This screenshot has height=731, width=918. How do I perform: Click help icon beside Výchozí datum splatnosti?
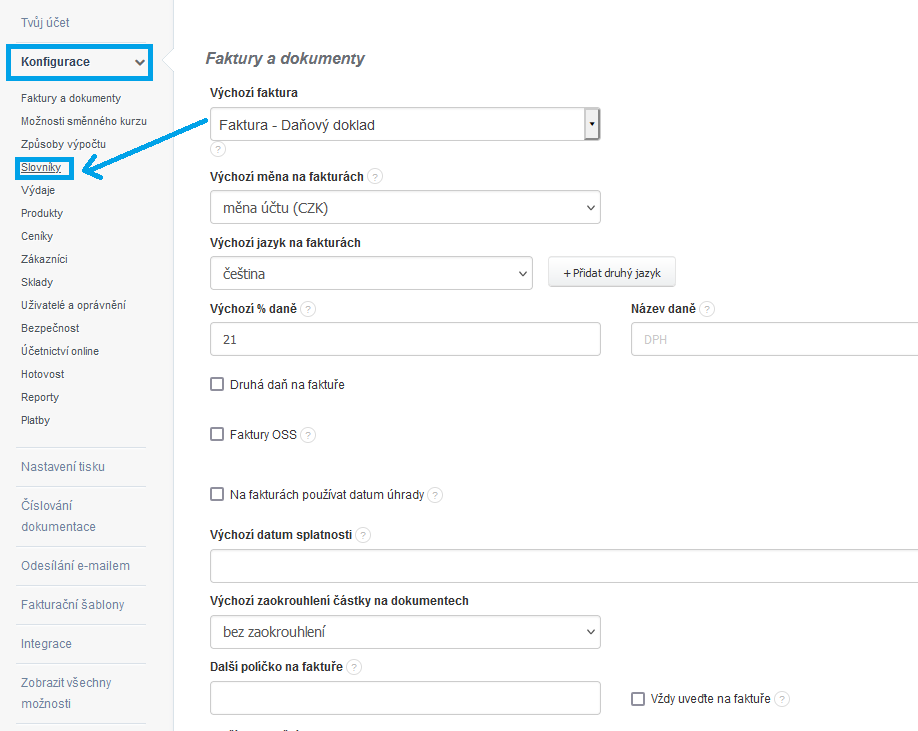point(363,535)
